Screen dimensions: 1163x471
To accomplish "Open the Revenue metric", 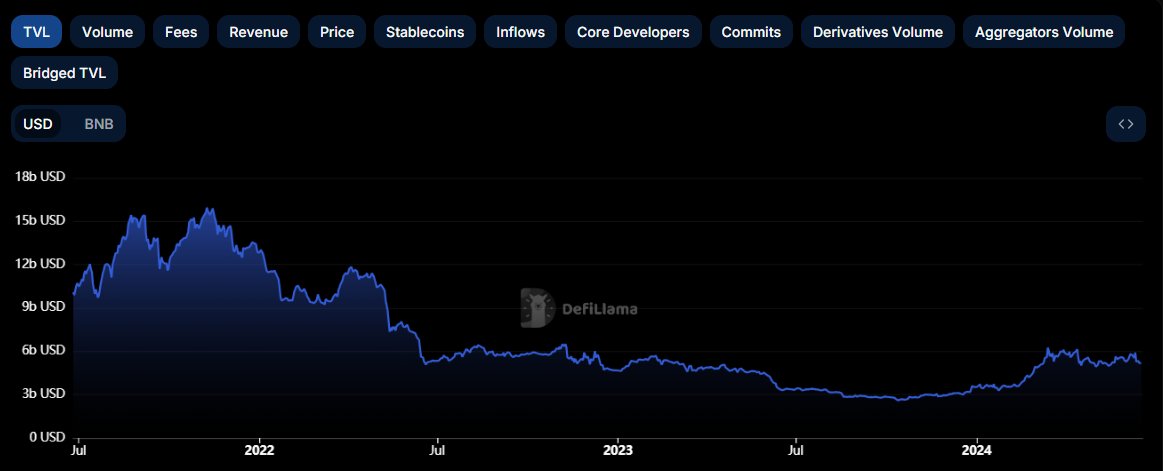I will (258, 32).
